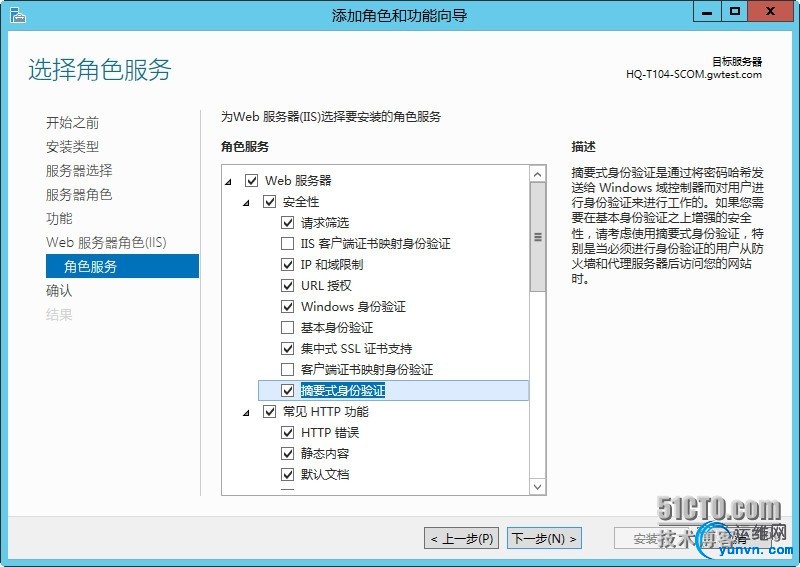Screen dimensions: 800x567
Task: Select the 角色服务 step
Action: tap(122, 266)
